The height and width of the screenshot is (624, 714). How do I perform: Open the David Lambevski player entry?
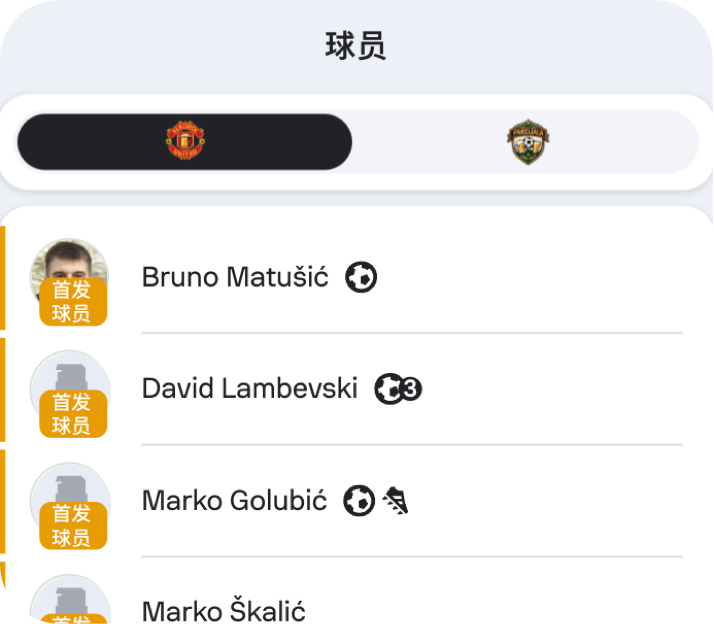249,389
